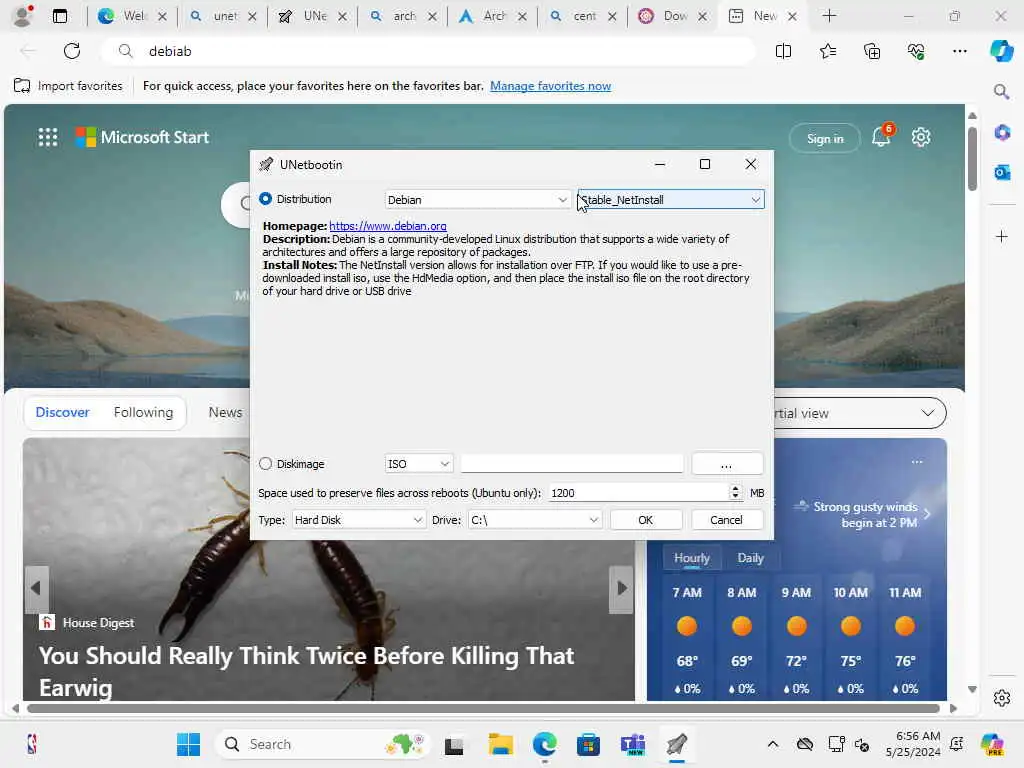1024x768 pixels.
Task: Open the Collections icon in toolbar
Action: coord(872,51)
